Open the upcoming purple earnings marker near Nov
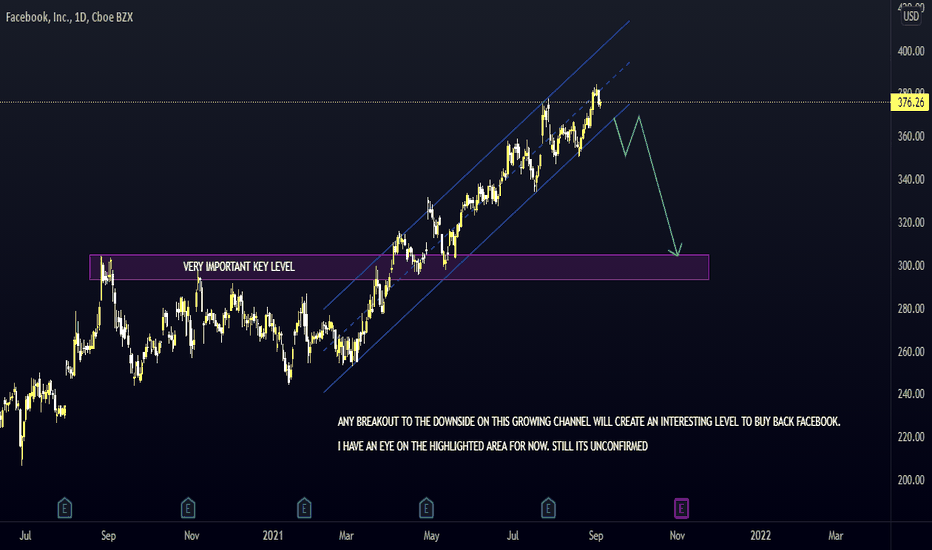The width and height of the screenshot is (932, 550). [x=681, y=508]
